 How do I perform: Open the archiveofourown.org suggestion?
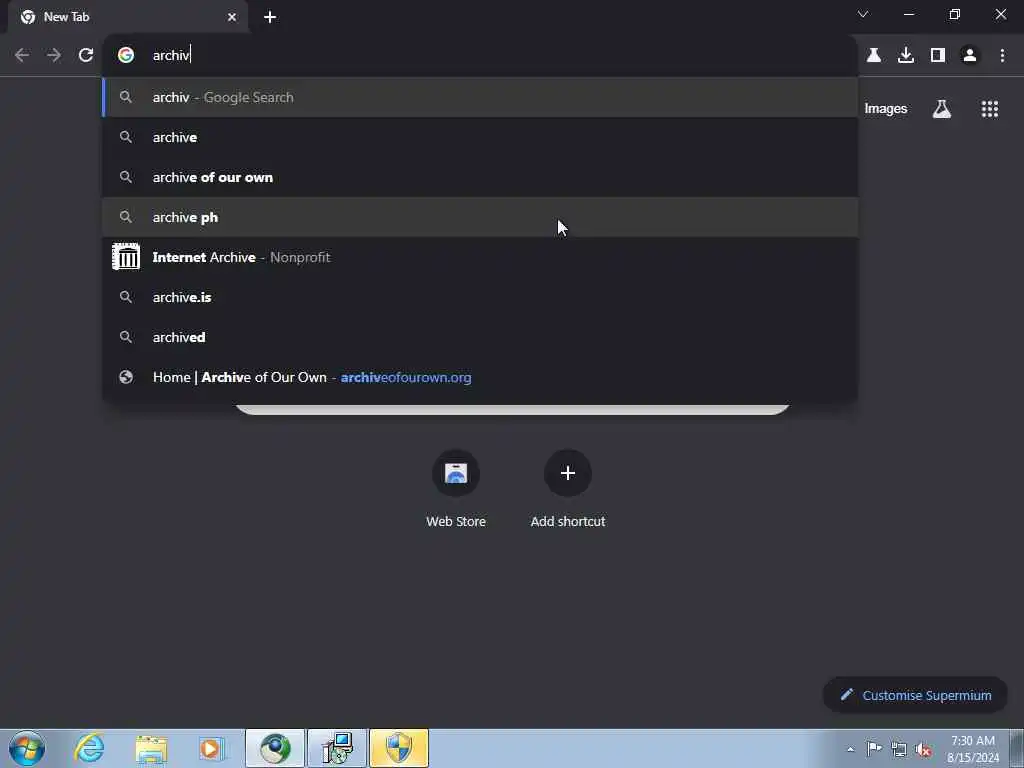point(480,377)
